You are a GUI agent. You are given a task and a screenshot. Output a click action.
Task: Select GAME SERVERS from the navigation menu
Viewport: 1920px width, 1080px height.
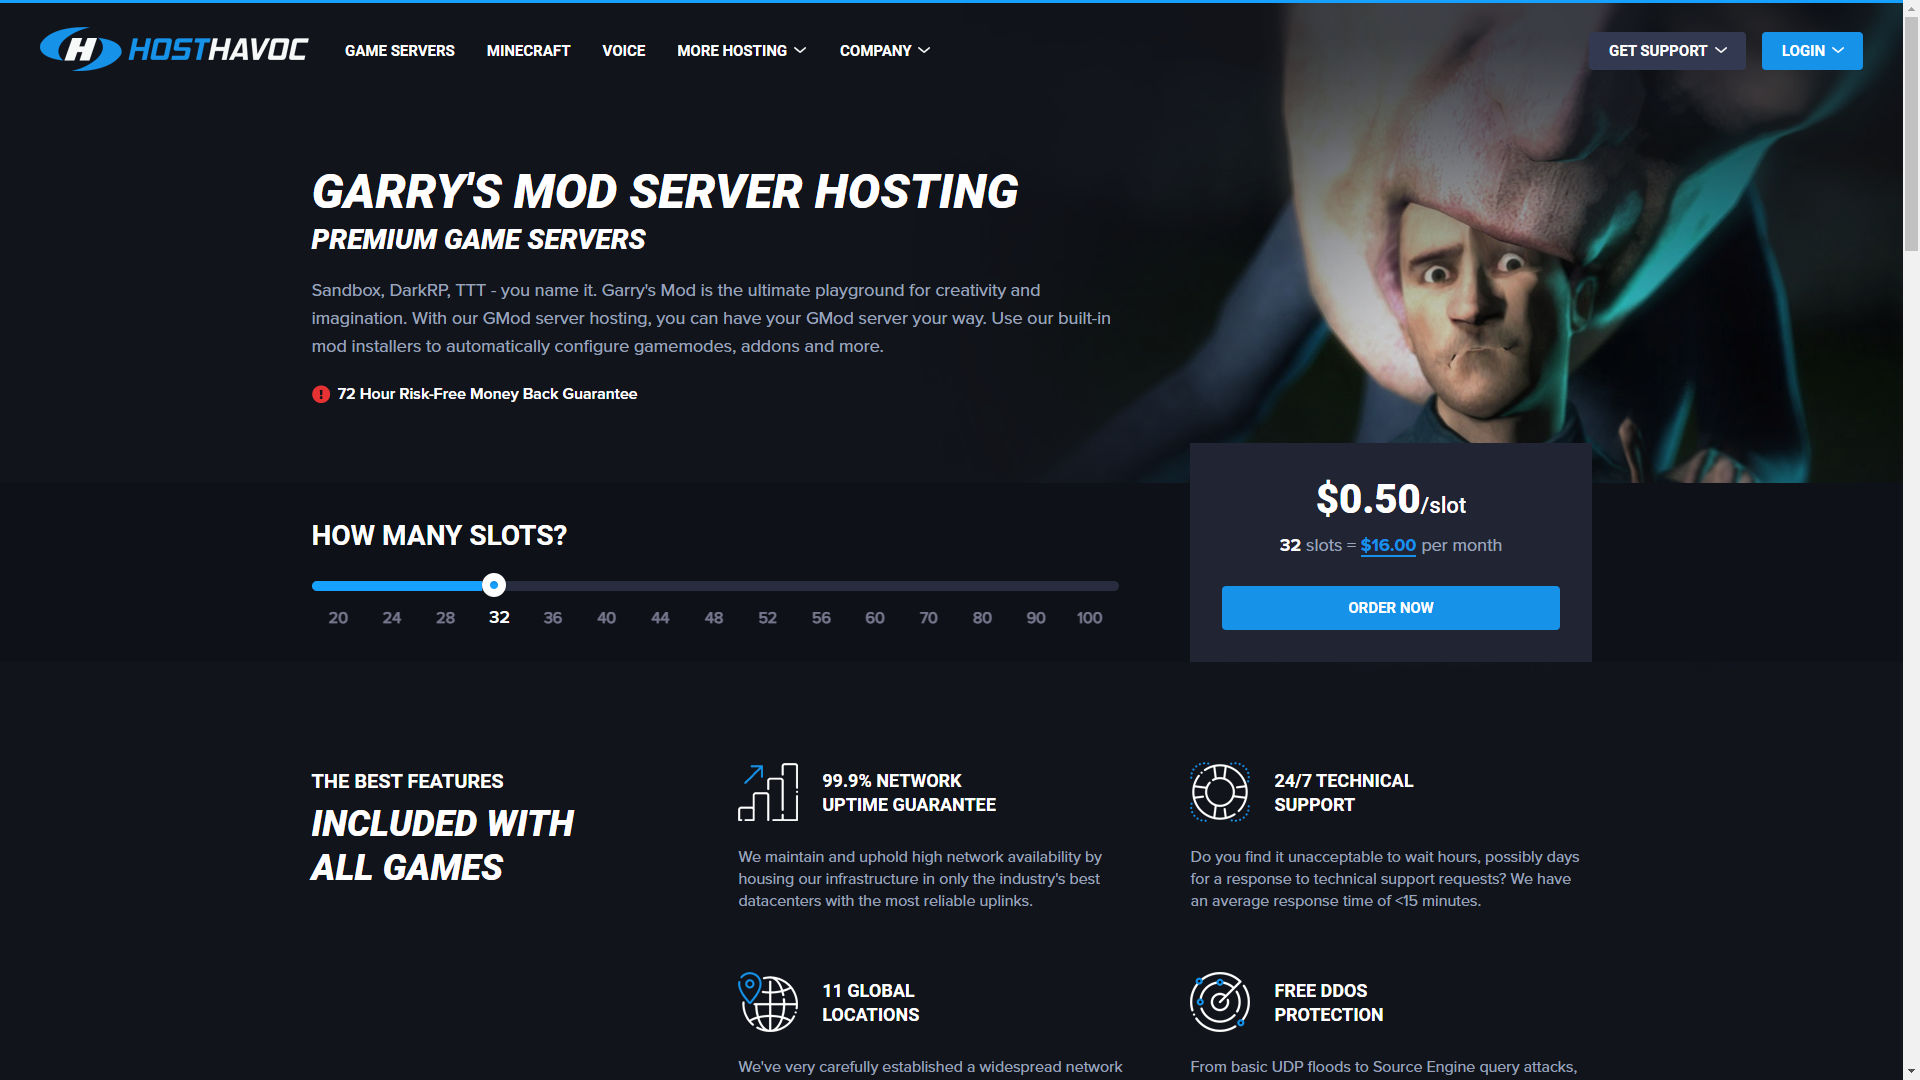pos(400,50)
